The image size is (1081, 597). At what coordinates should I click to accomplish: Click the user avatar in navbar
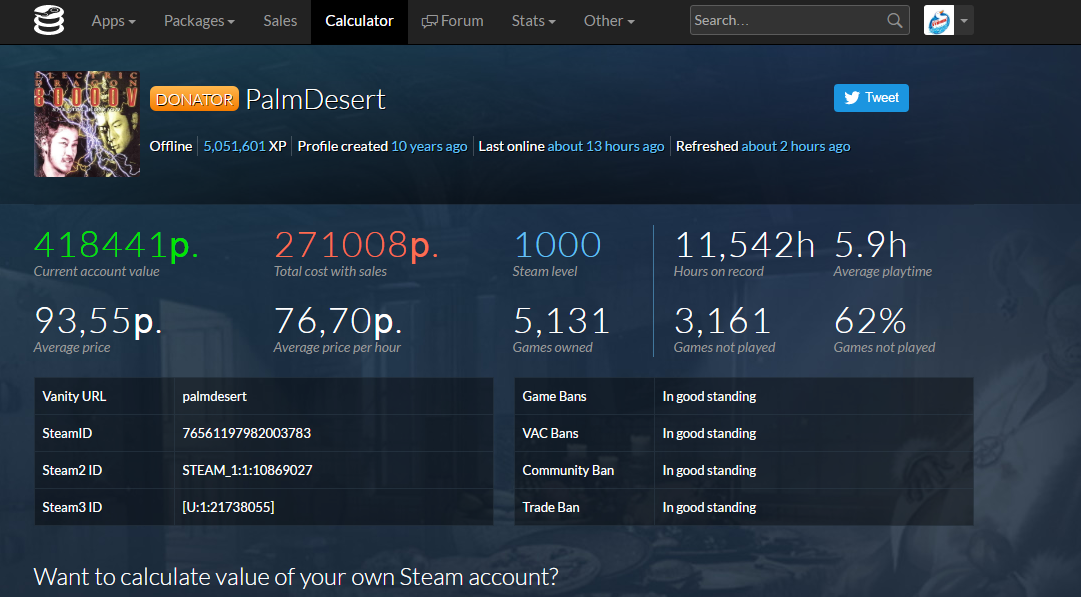tap(938, 21)
